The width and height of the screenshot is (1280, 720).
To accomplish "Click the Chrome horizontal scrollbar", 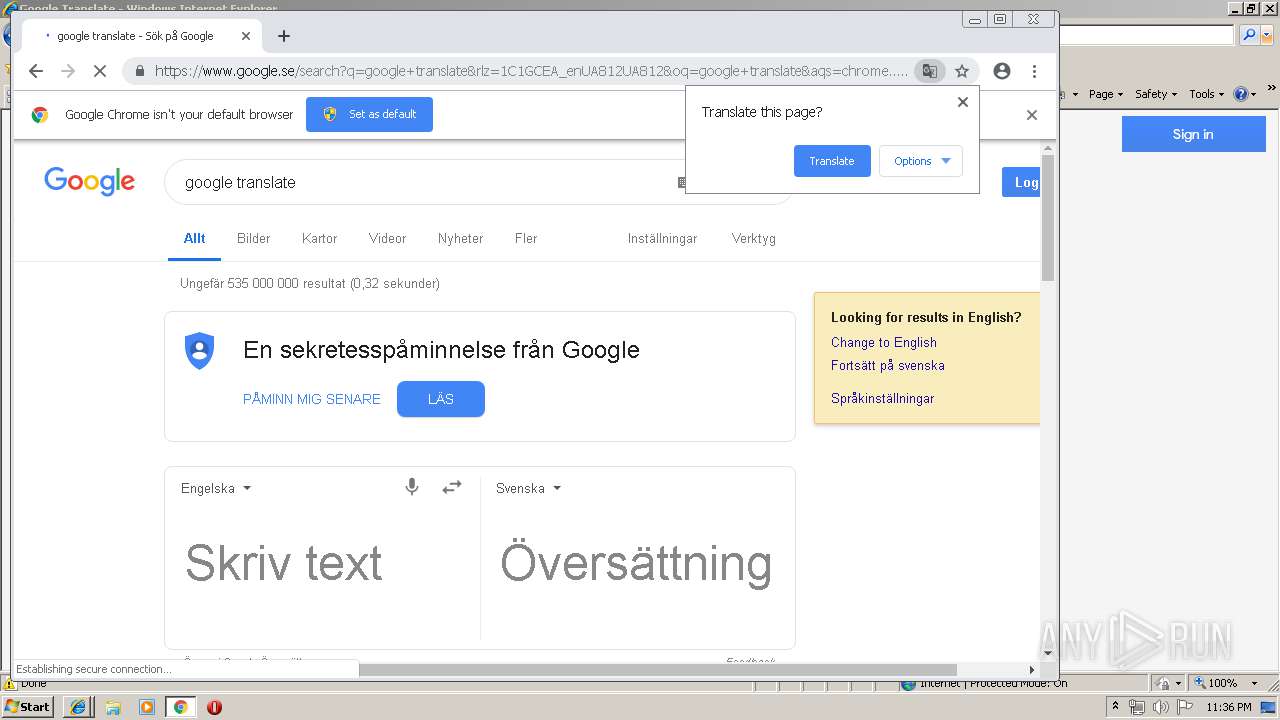I will click(x=658, y=669).
